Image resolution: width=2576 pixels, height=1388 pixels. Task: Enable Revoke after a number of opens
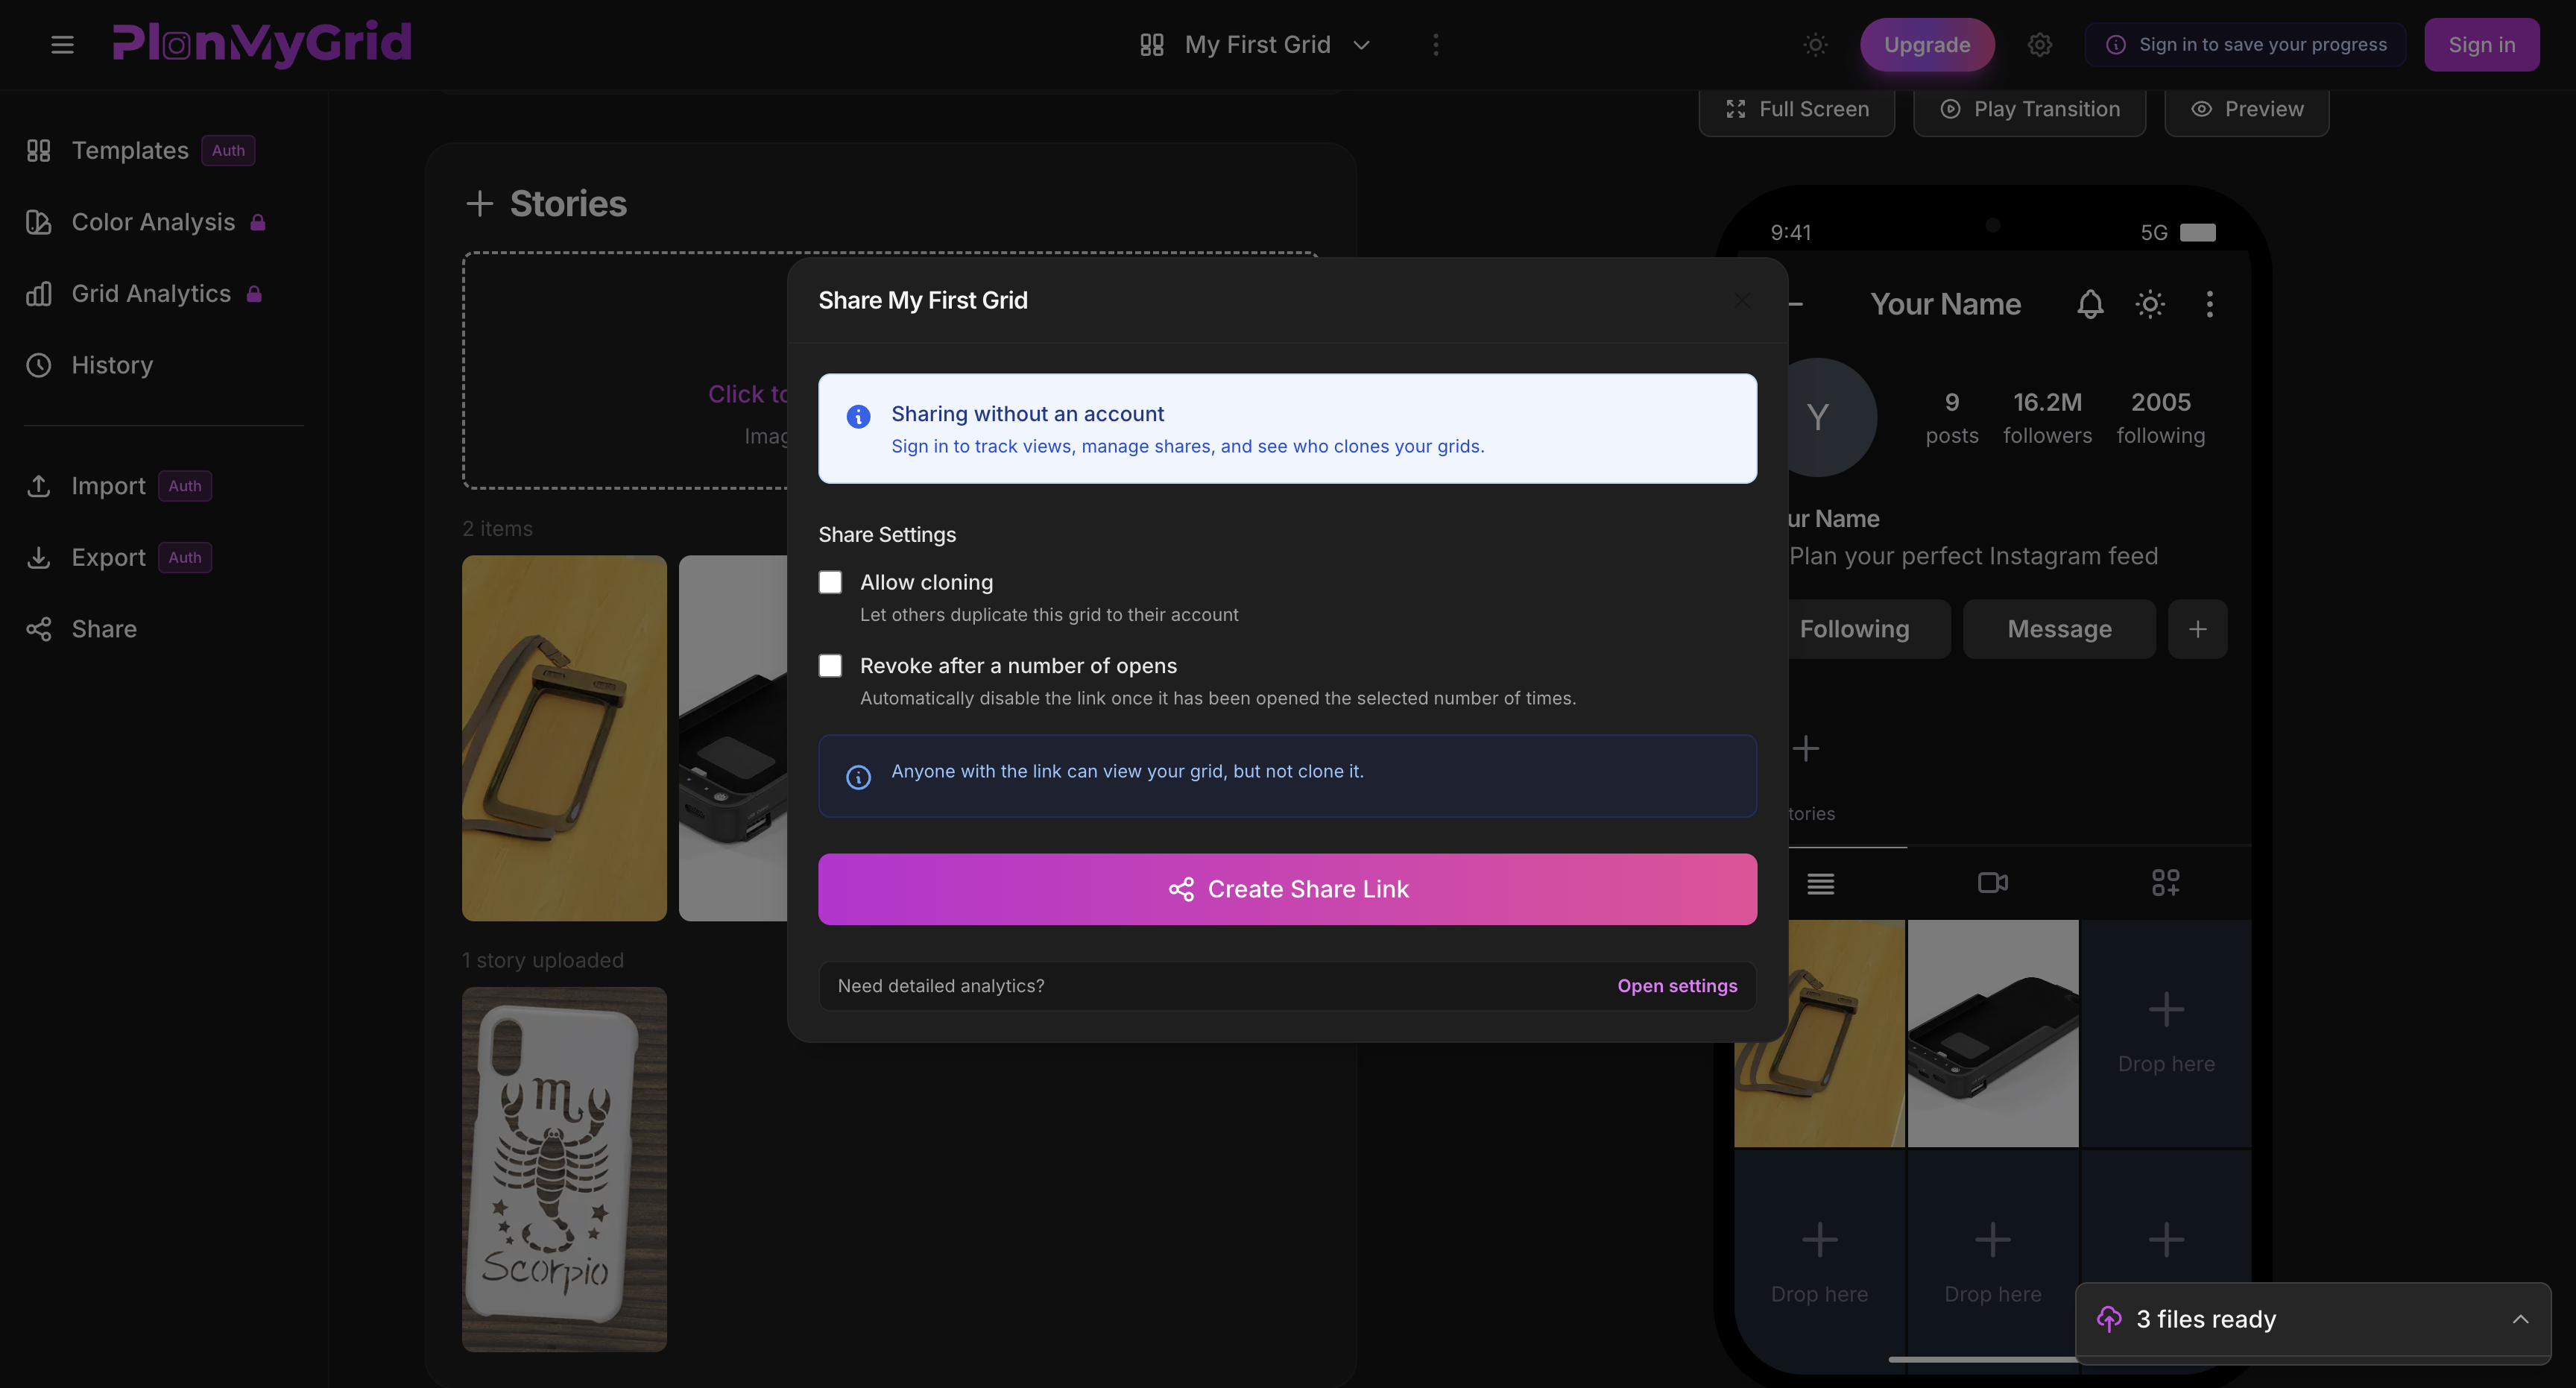tap(830, 665)
